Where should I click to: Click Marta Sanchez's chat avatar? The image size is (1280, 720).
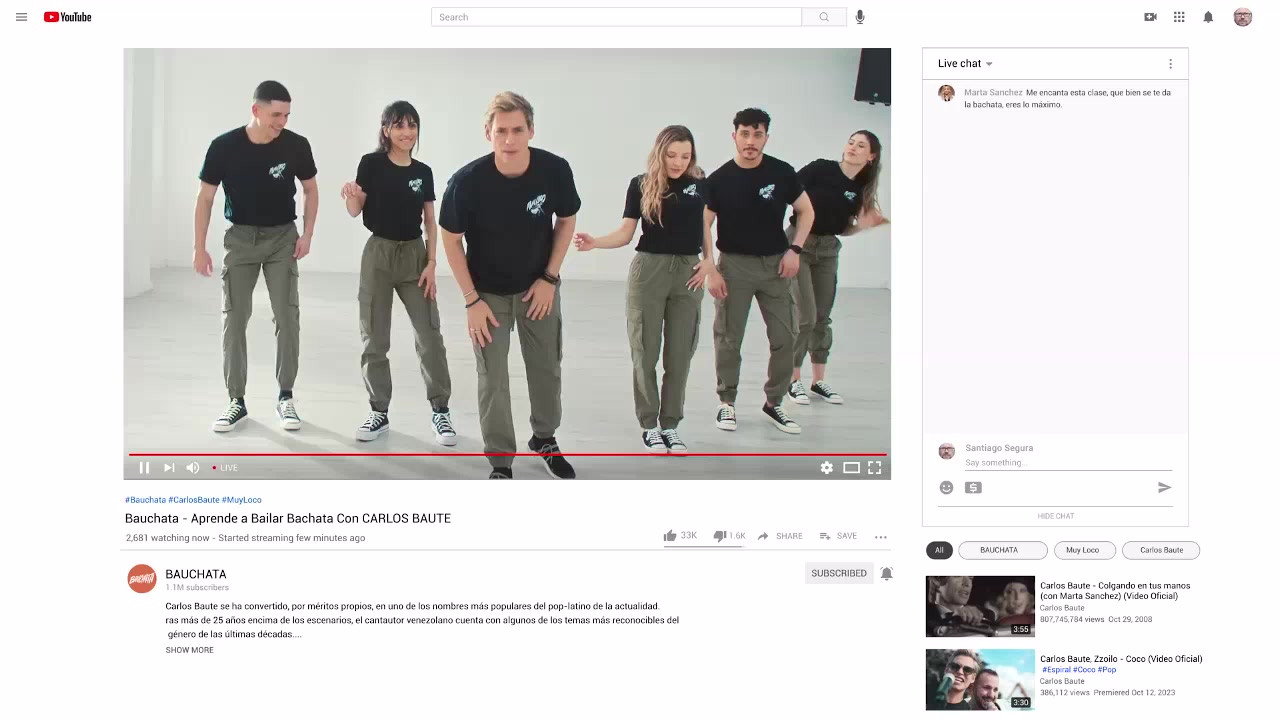pos(946,93)
